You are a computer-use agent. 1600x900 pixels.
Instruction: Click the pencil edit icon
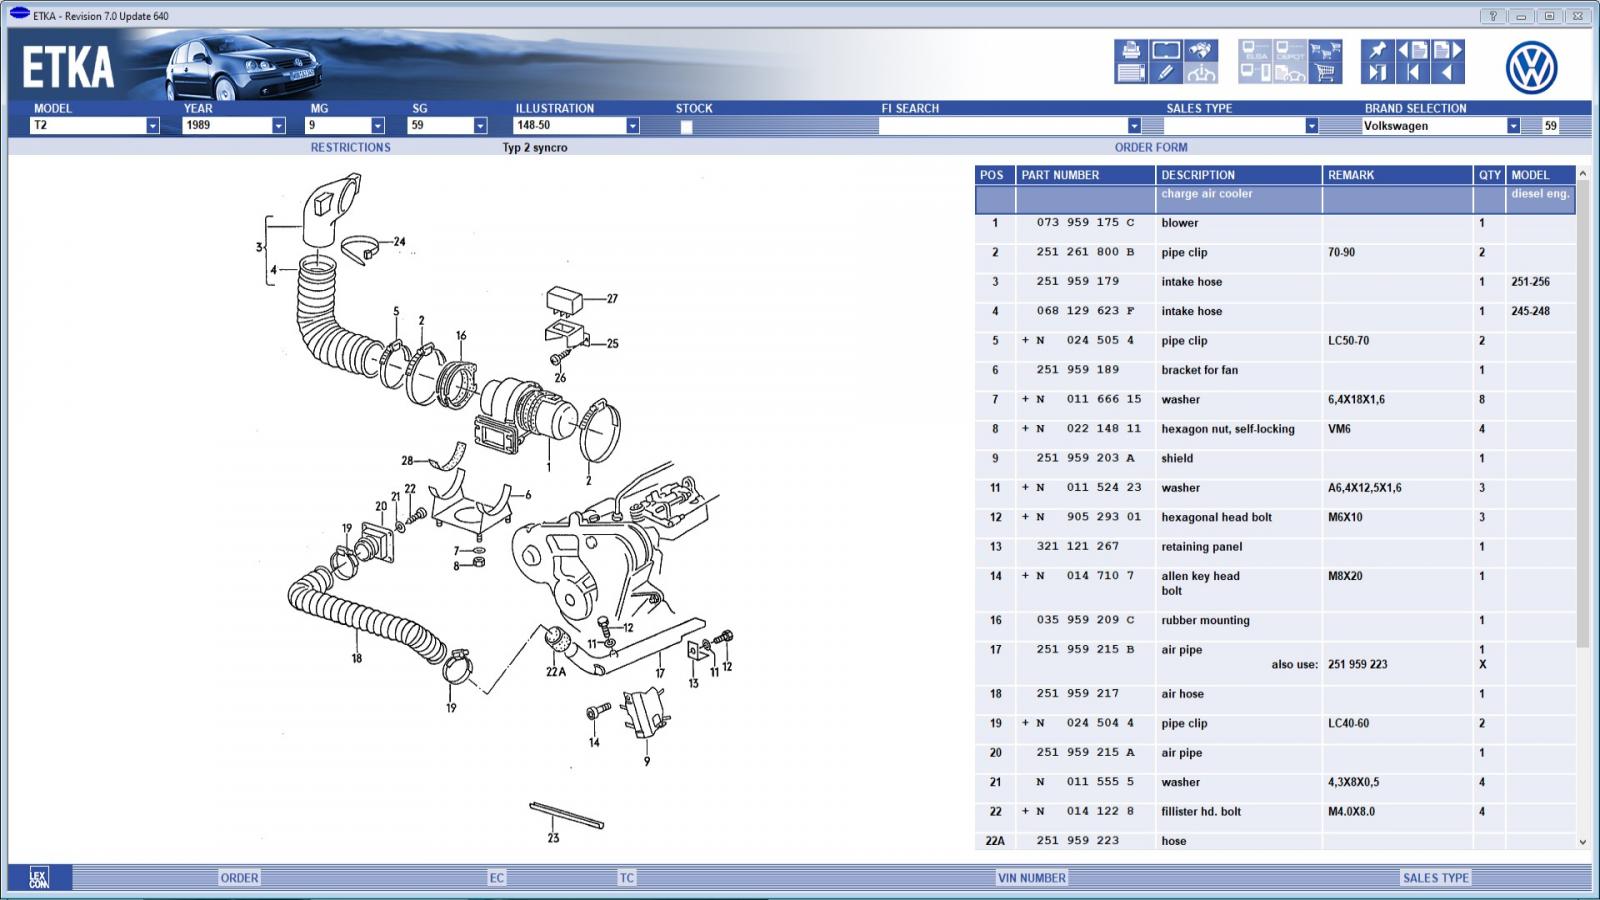[1166, 73]
